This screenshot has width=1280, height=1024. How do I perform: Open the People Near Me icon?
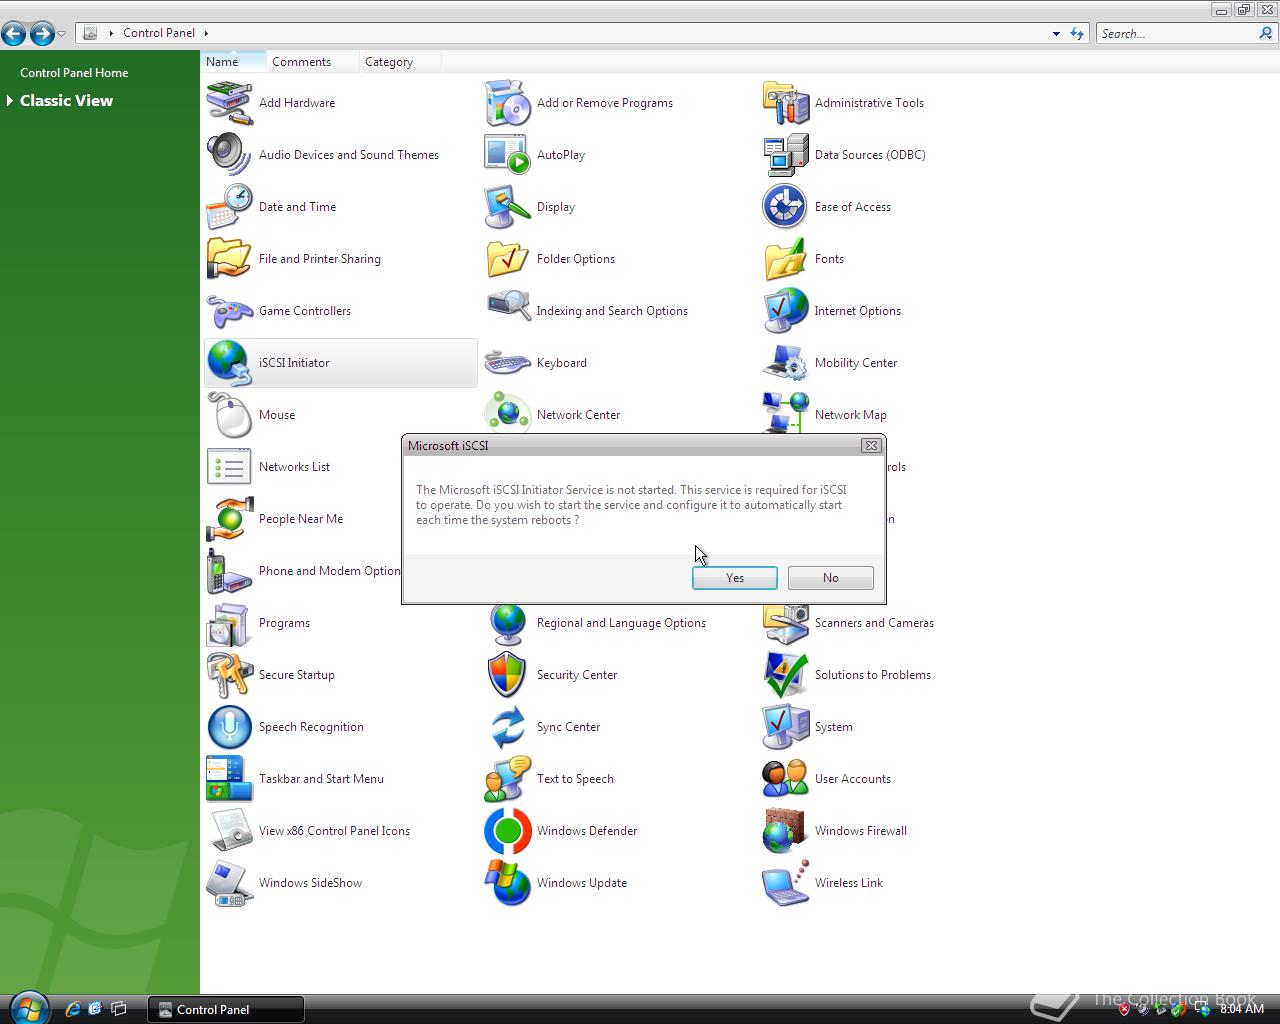coord(230,519)
